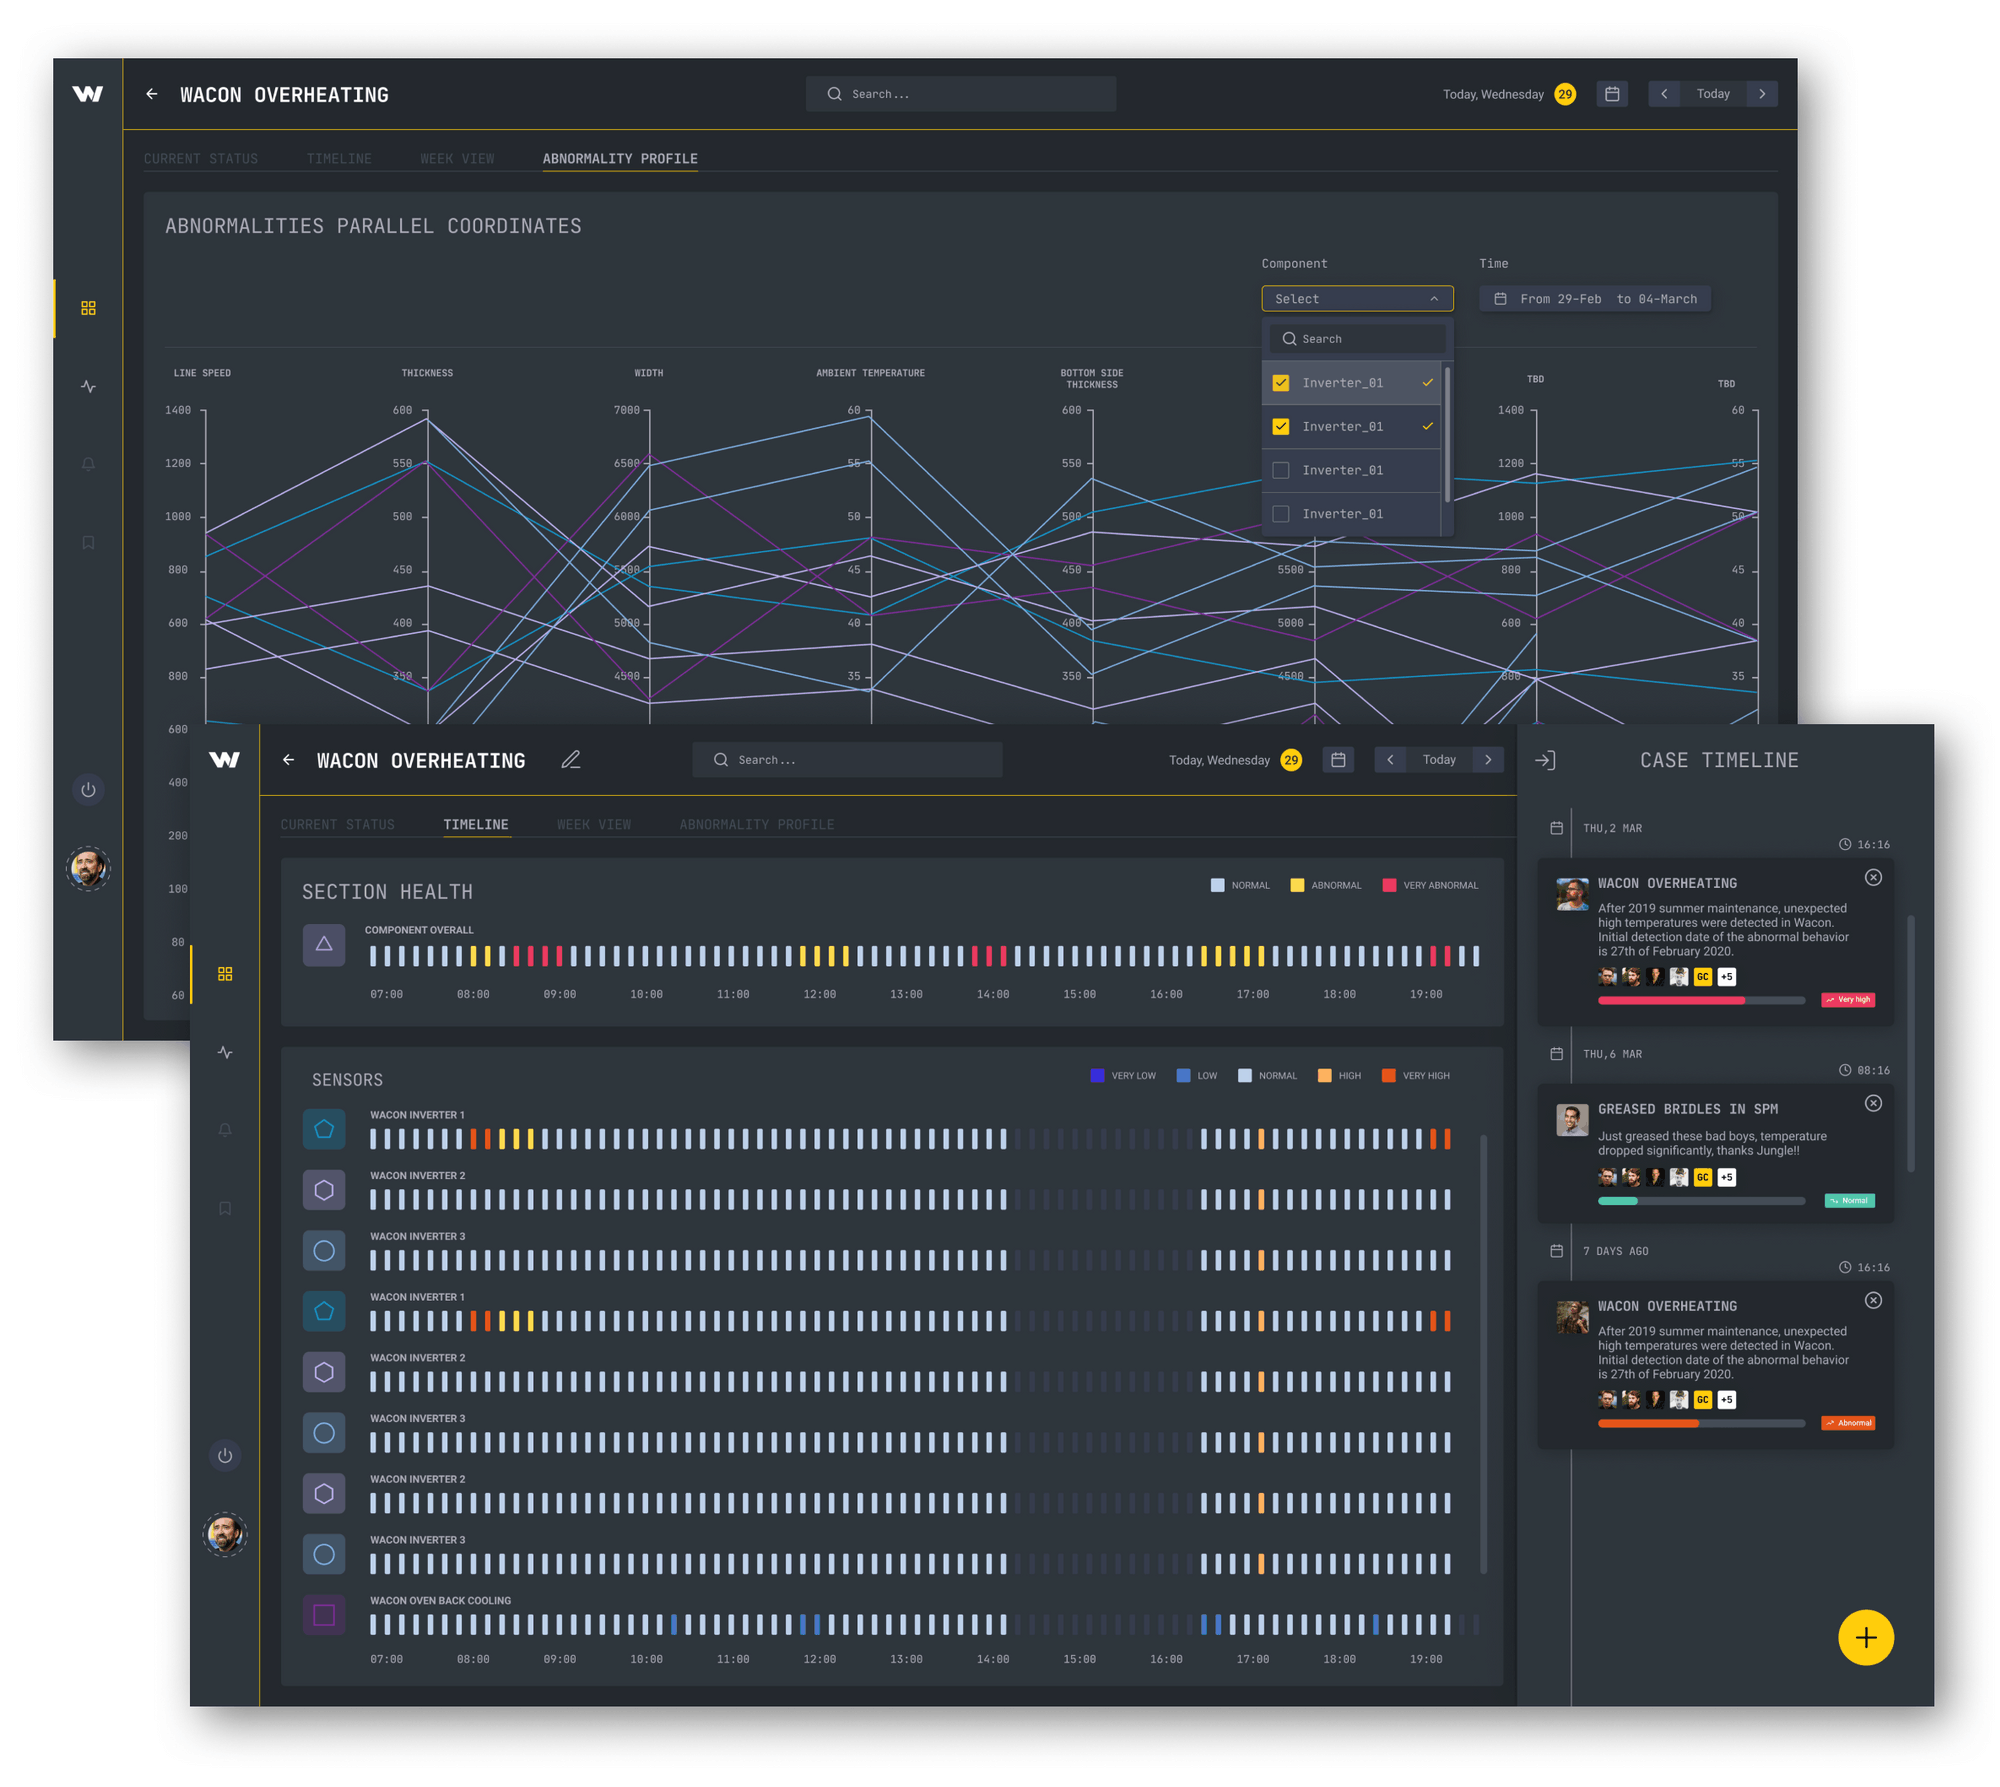The width and height of the screenshot is (2000, 1787).
Task: Click the Component Overall triangle icon
Action: tap(324, 944)
